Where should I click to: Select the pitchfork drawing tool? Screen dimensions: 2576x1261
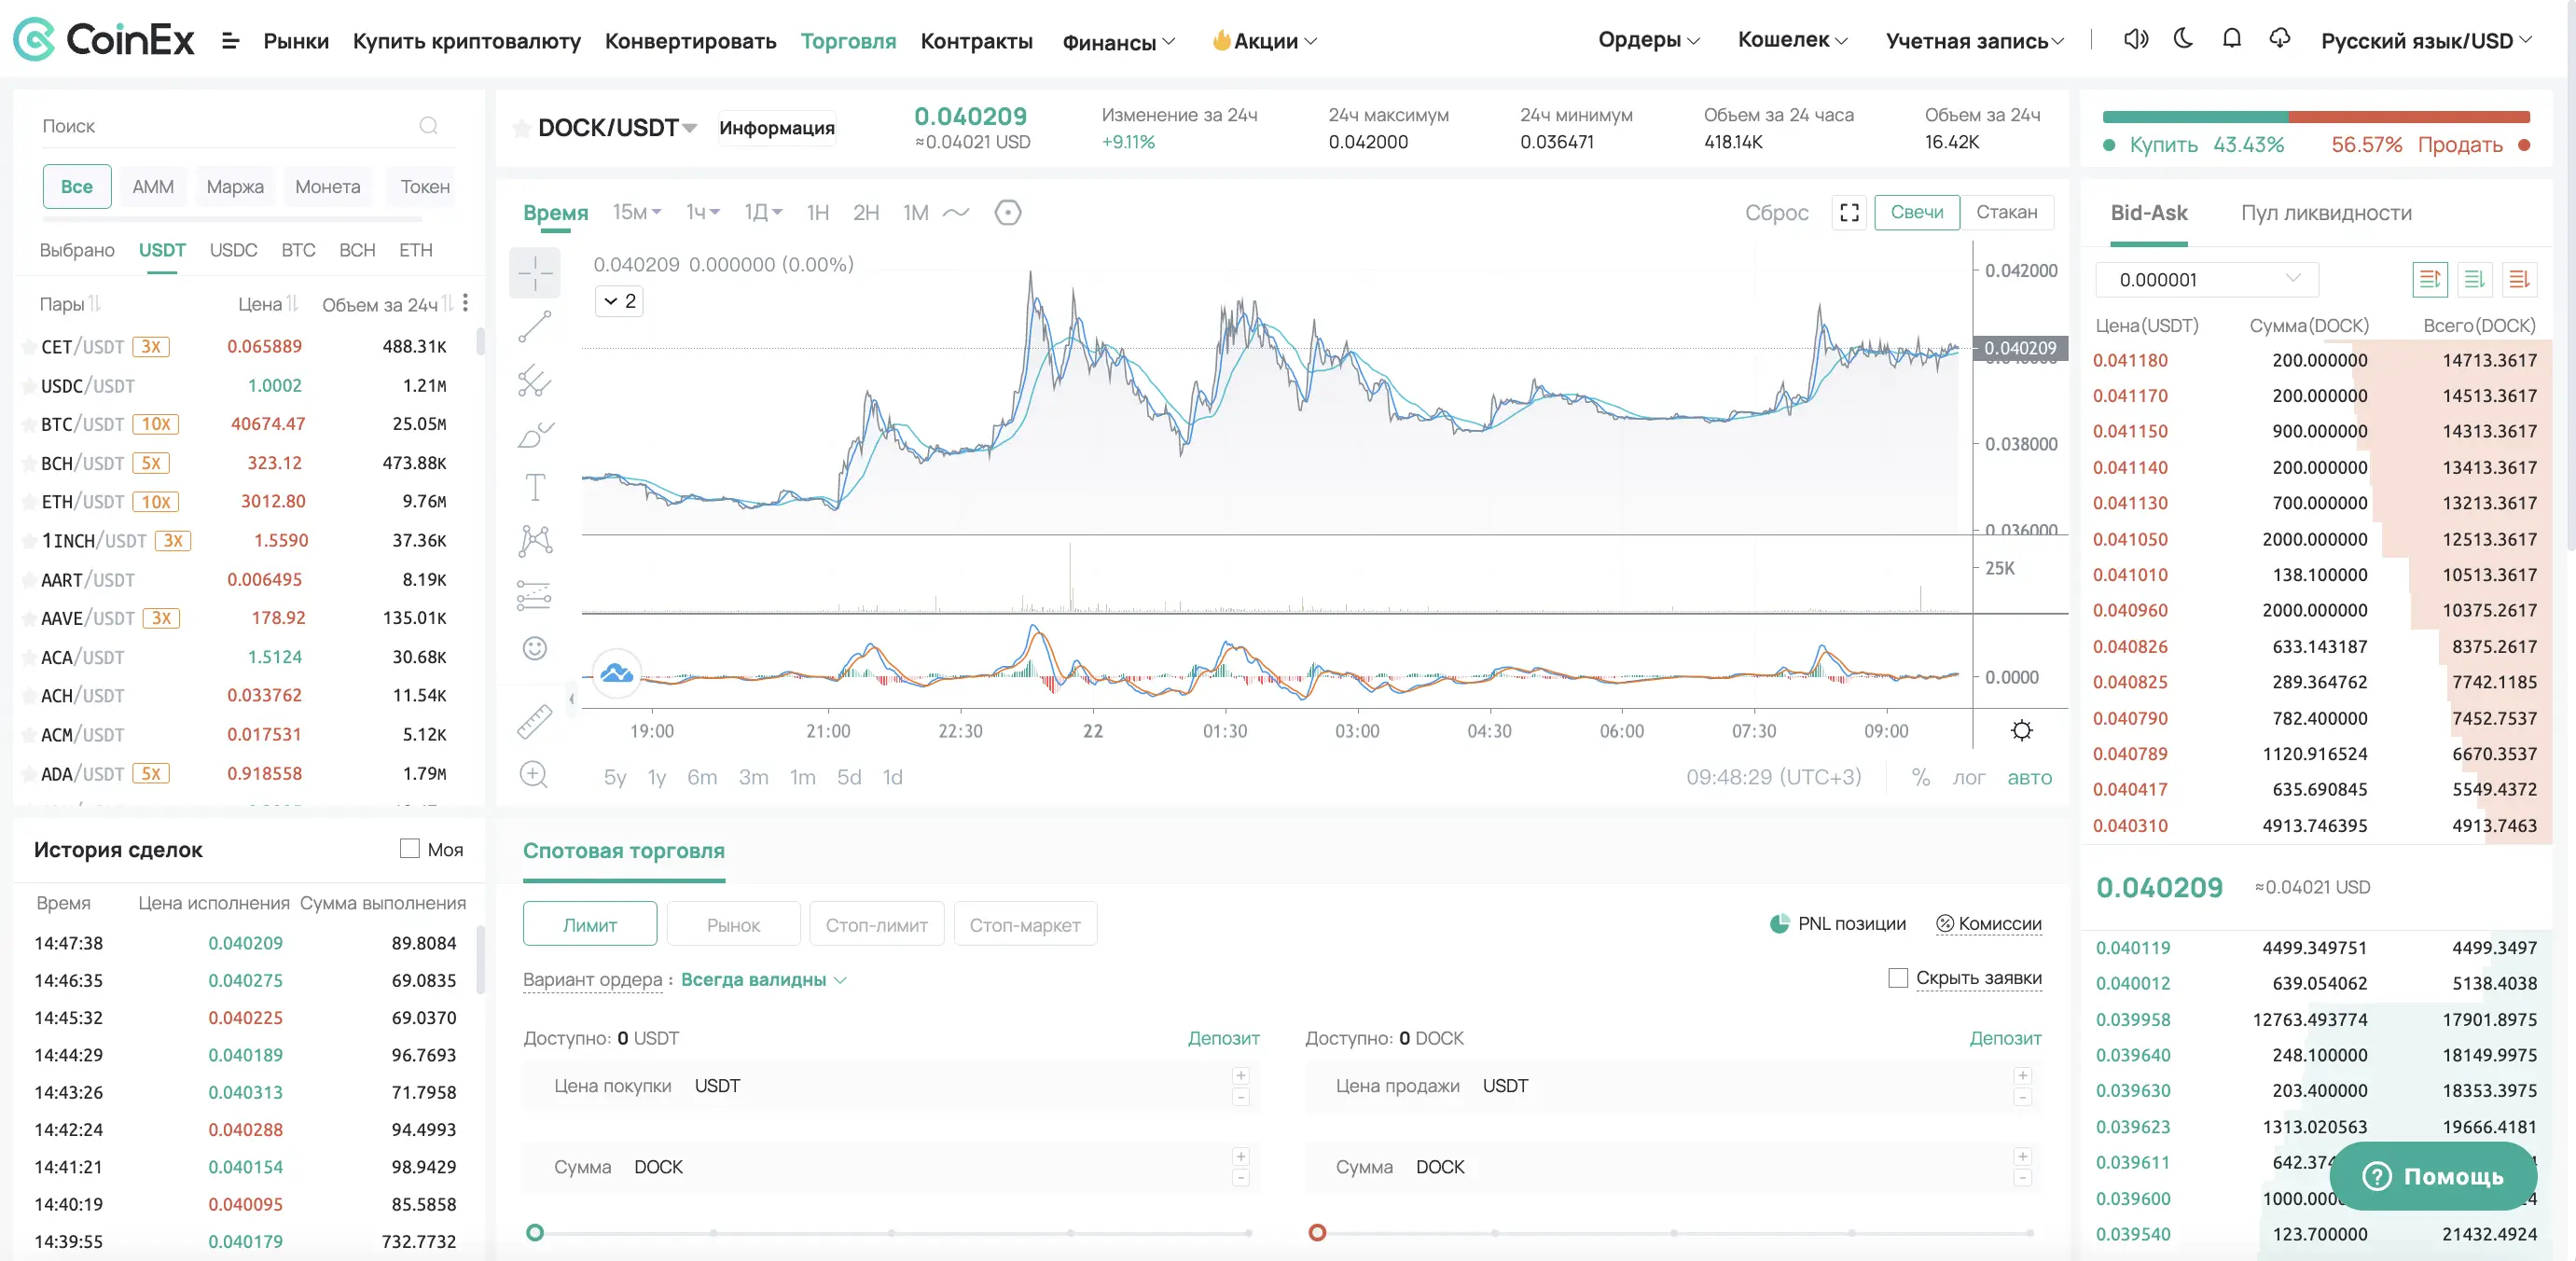pos(535,380)
